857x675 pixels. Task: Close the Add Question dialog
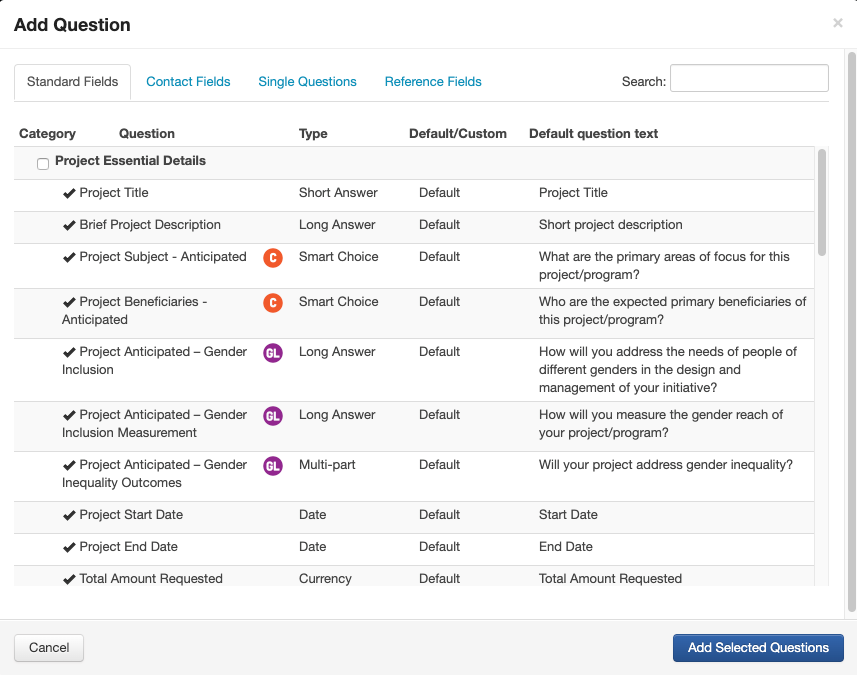pos(837,23)
